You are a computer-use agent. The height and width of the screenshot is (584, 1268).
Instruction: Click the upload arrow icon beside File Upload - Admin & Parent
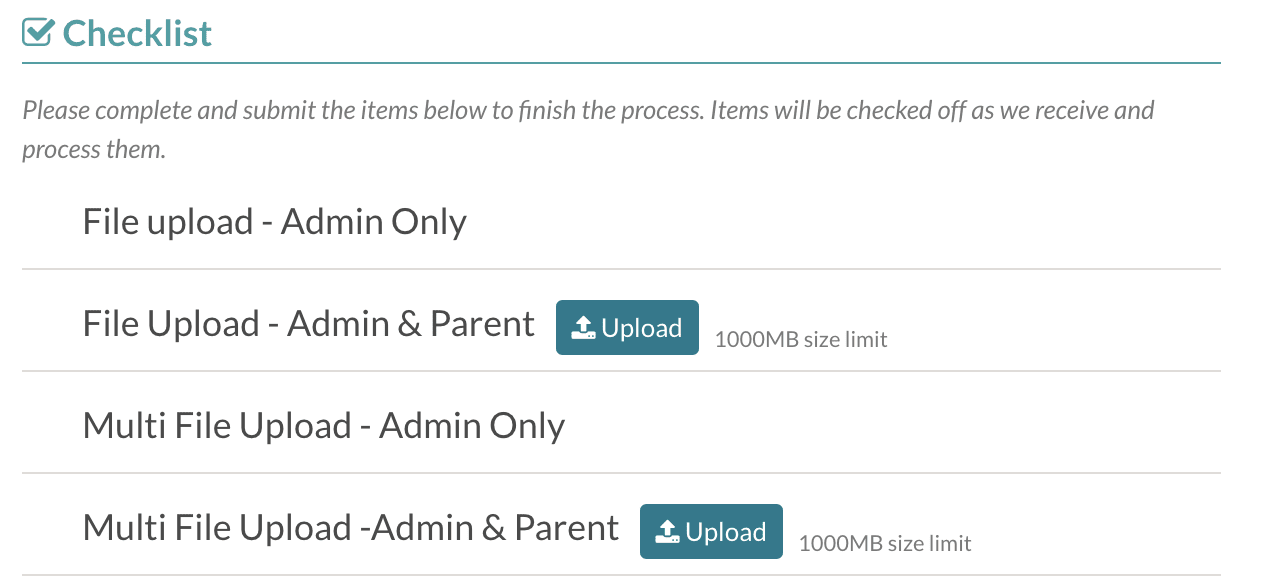coord(583,328)
